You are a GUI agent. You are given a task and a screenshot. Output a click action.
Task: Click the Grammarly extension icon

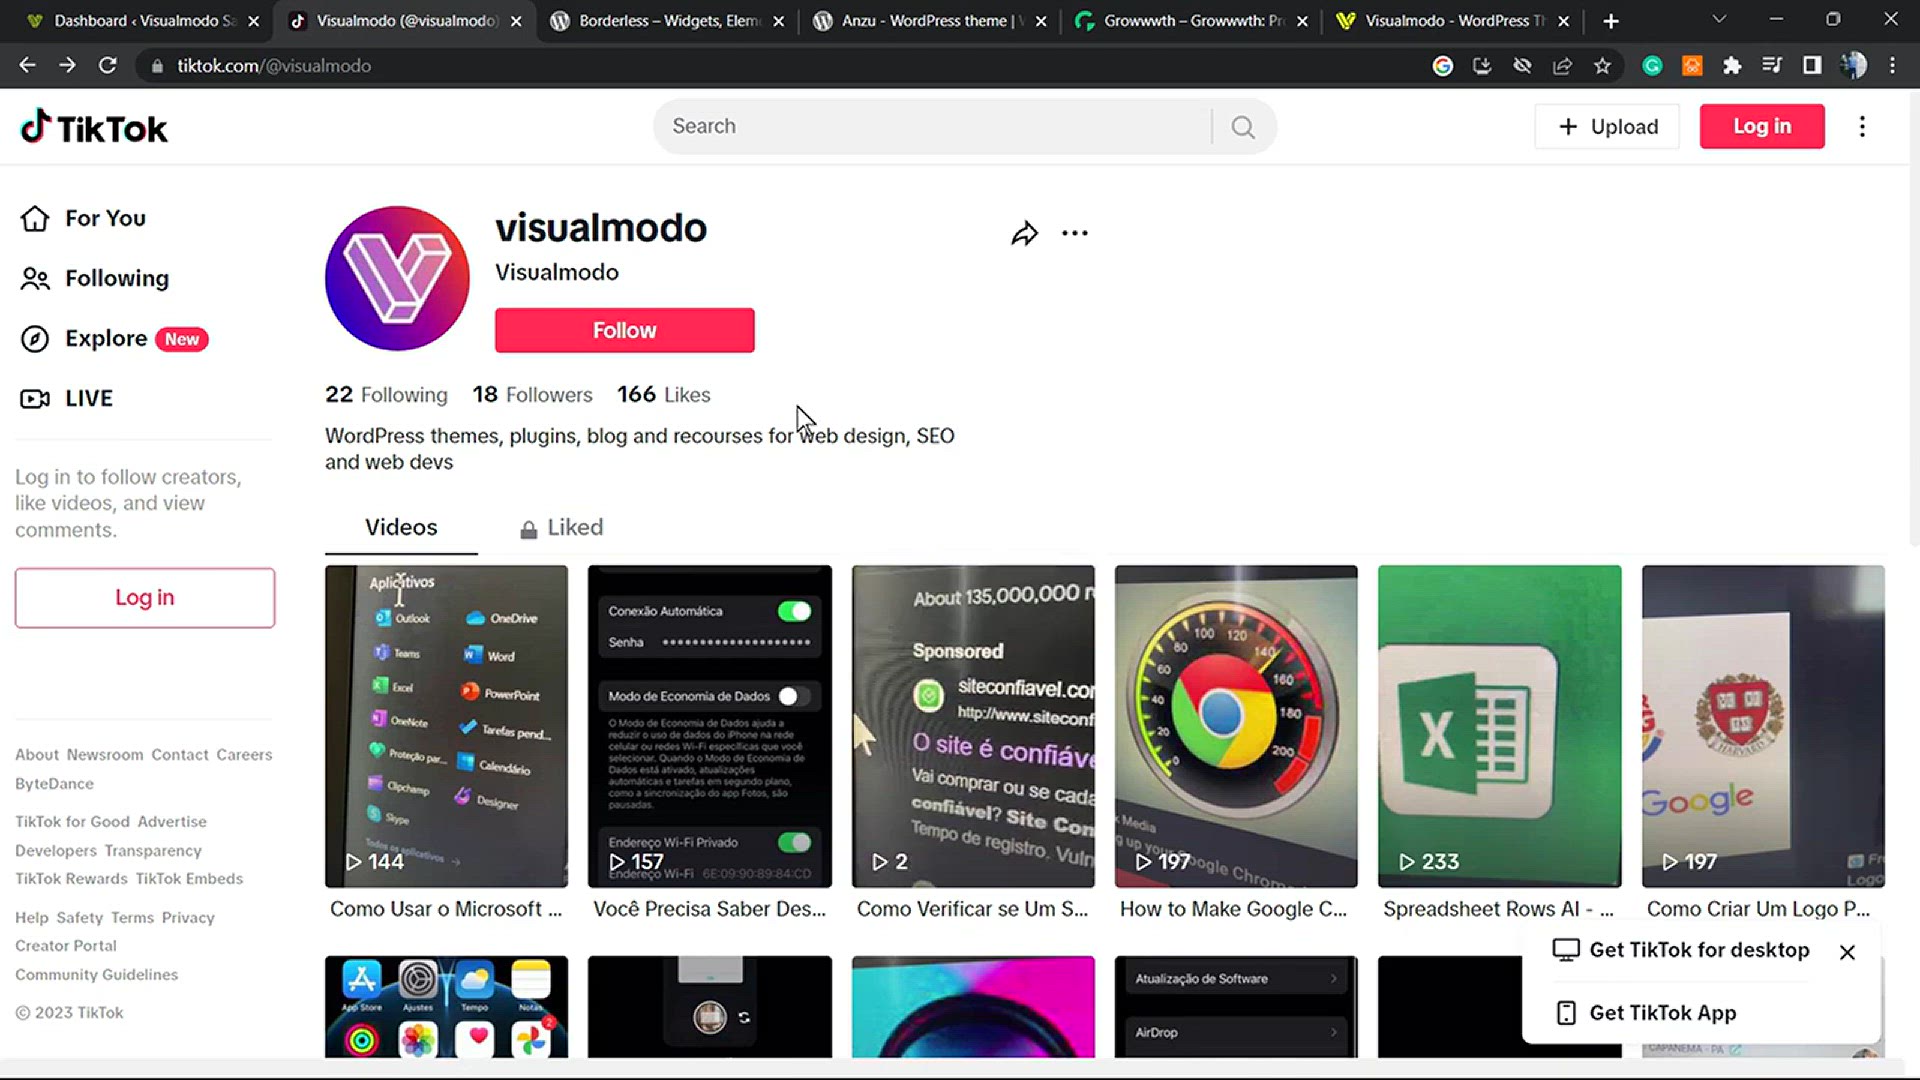coord(1652,66)
